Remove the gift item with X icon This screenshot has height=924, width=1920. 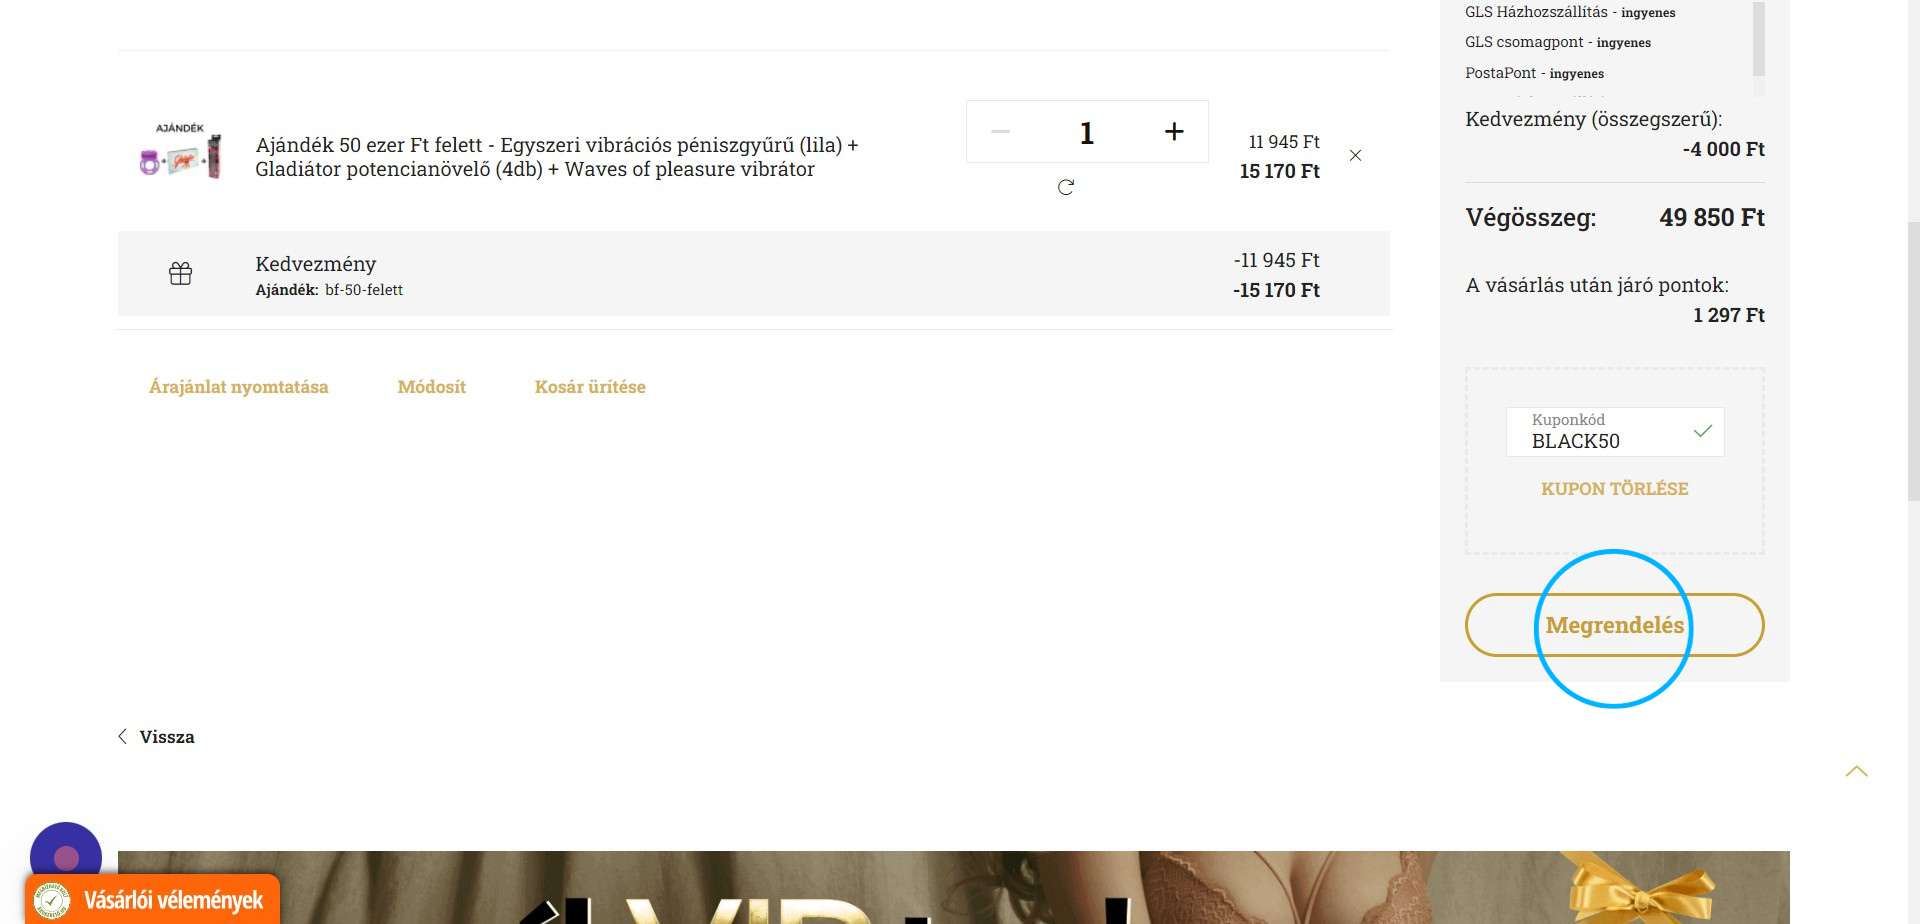pos(1356,155)
